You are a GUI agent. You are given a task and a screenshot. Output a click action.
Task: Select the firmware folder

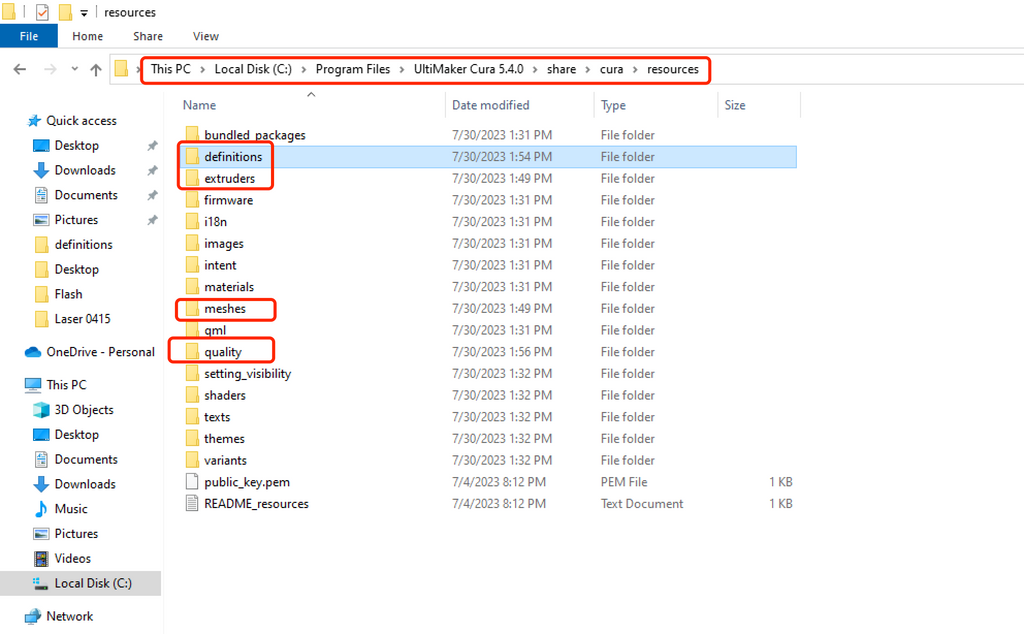pyautogui.click(x=228, y=200)
